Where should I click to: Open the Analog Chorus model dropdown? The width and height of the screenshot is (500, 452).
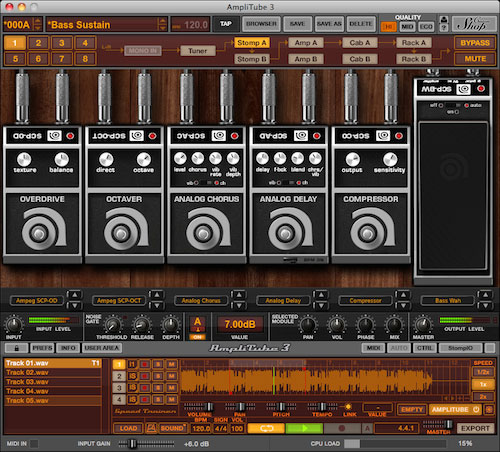[201, 301]
